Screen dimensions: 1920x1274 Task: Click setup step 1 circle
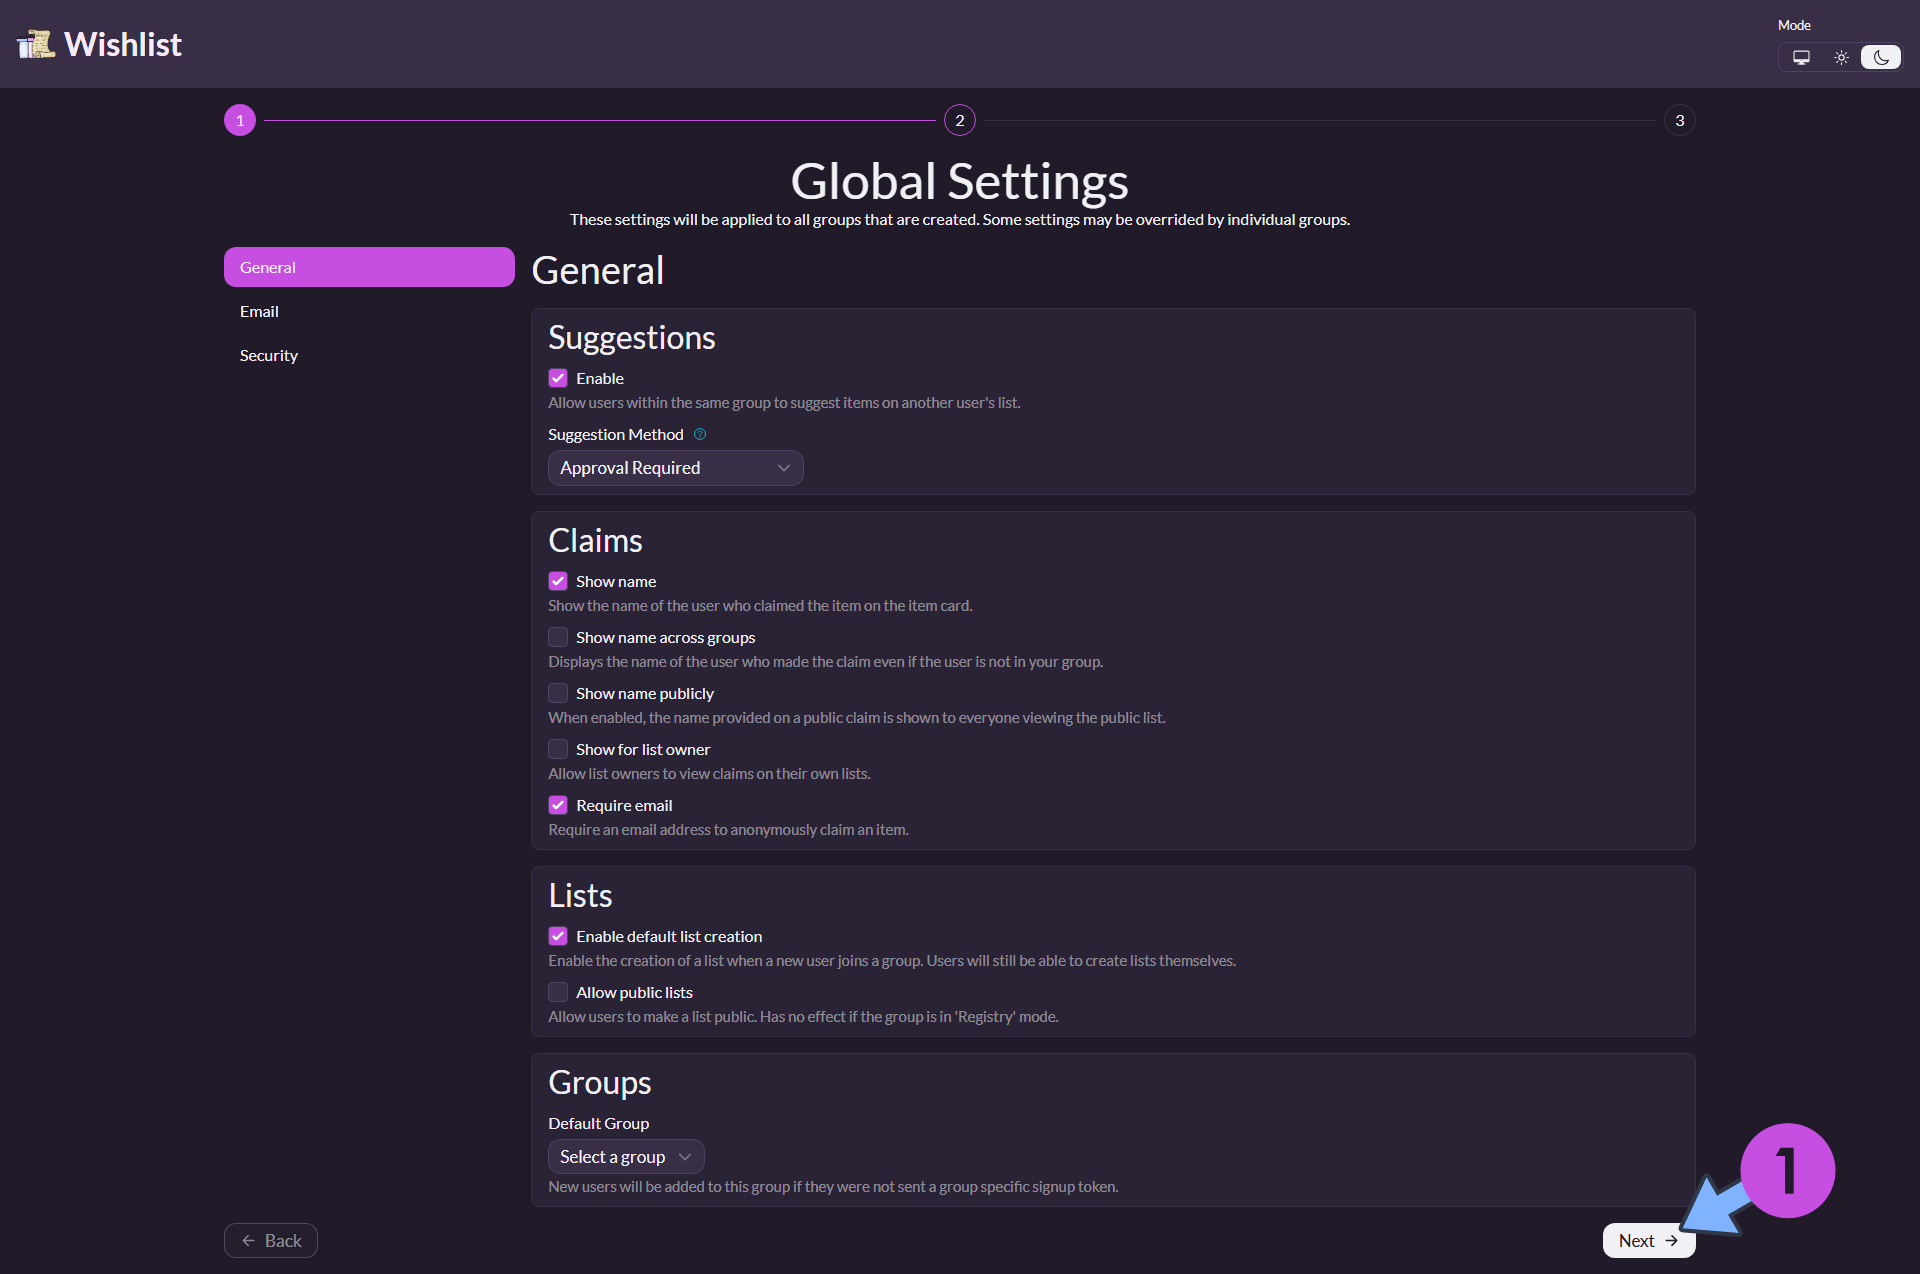[x=240, y=120]
